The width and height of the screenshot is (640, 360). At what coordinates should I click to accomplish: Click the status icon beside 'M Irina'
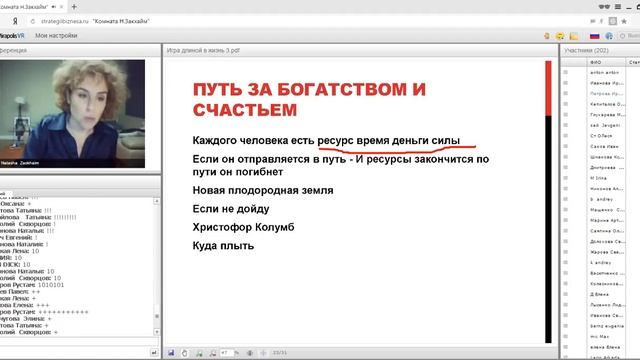[565, 178]
